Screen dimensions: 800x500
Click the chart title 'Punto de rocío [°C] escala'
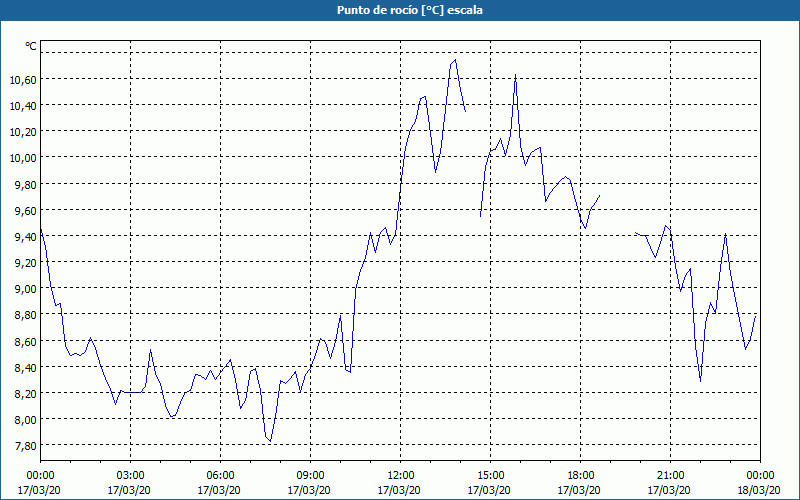410,10
